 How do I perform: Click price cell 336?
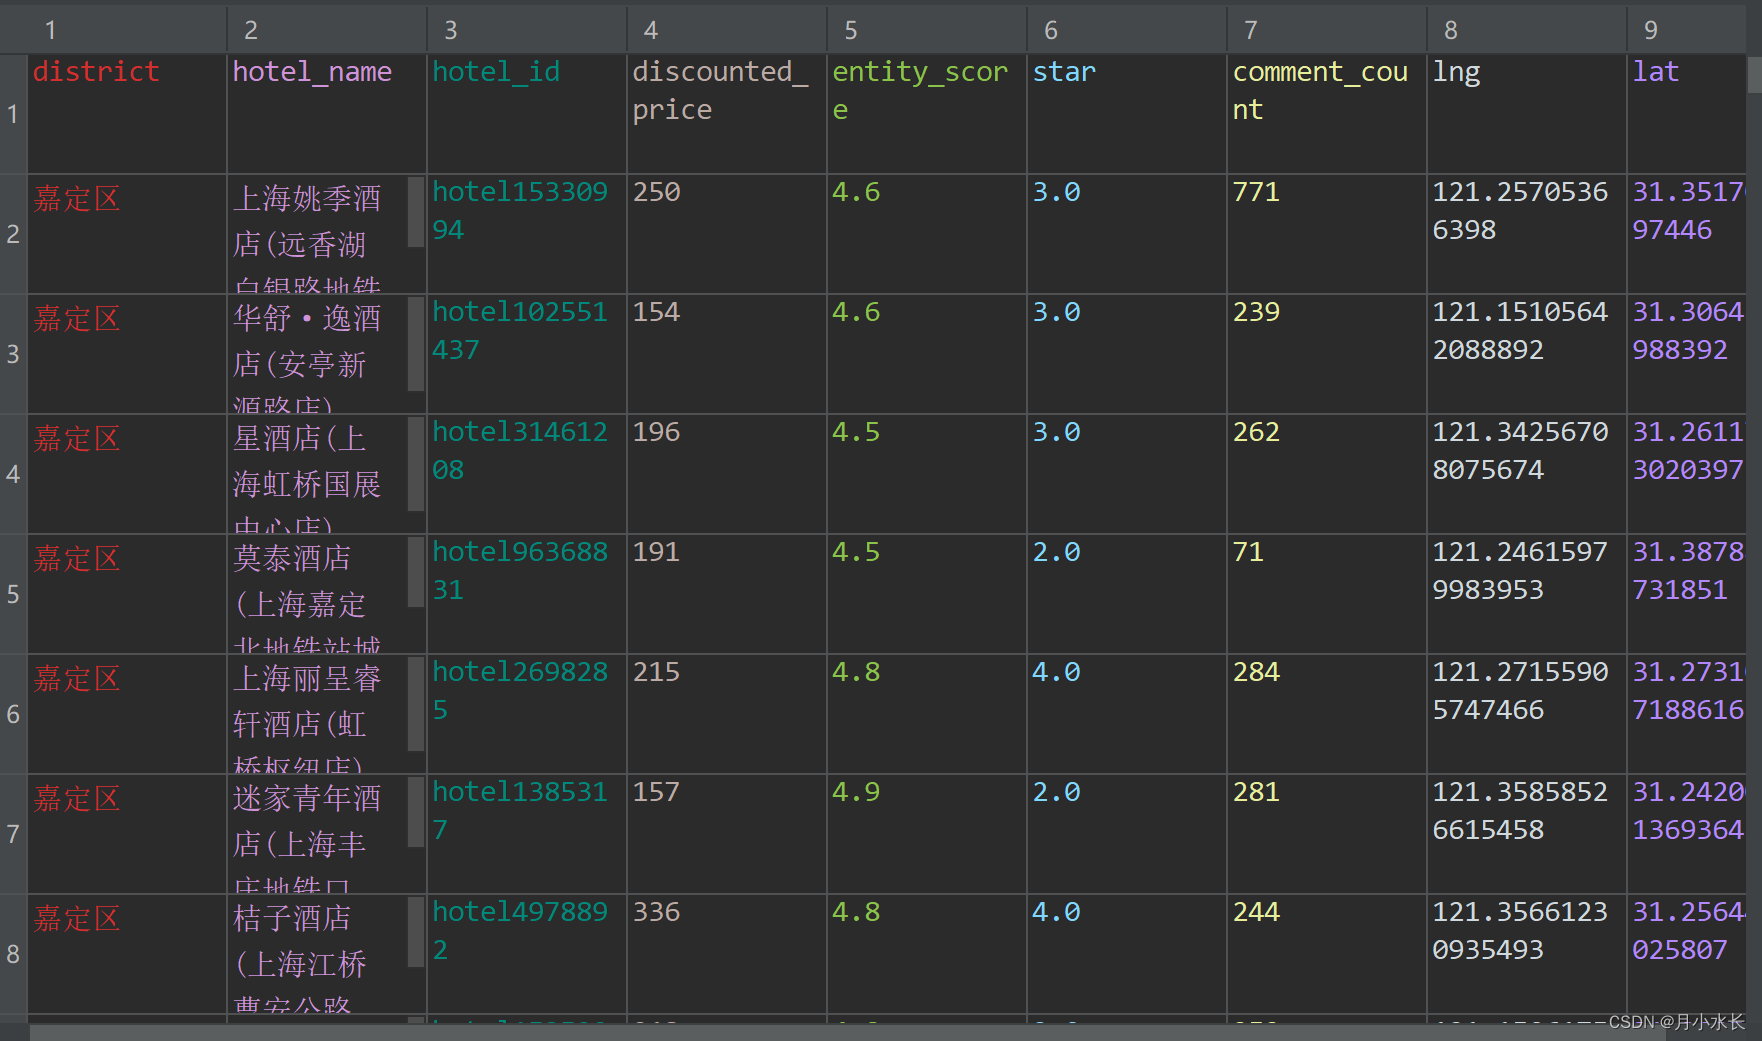click(727, 954)
